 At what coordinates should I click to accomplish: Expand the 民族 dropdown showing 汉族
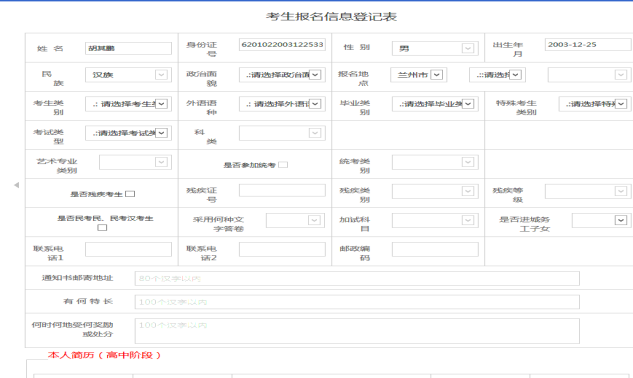[128, 75]
